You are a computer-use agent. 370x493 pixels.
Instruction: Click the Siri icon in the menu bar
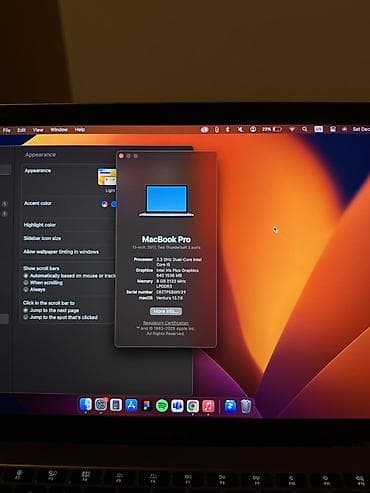tap(344, 129)
